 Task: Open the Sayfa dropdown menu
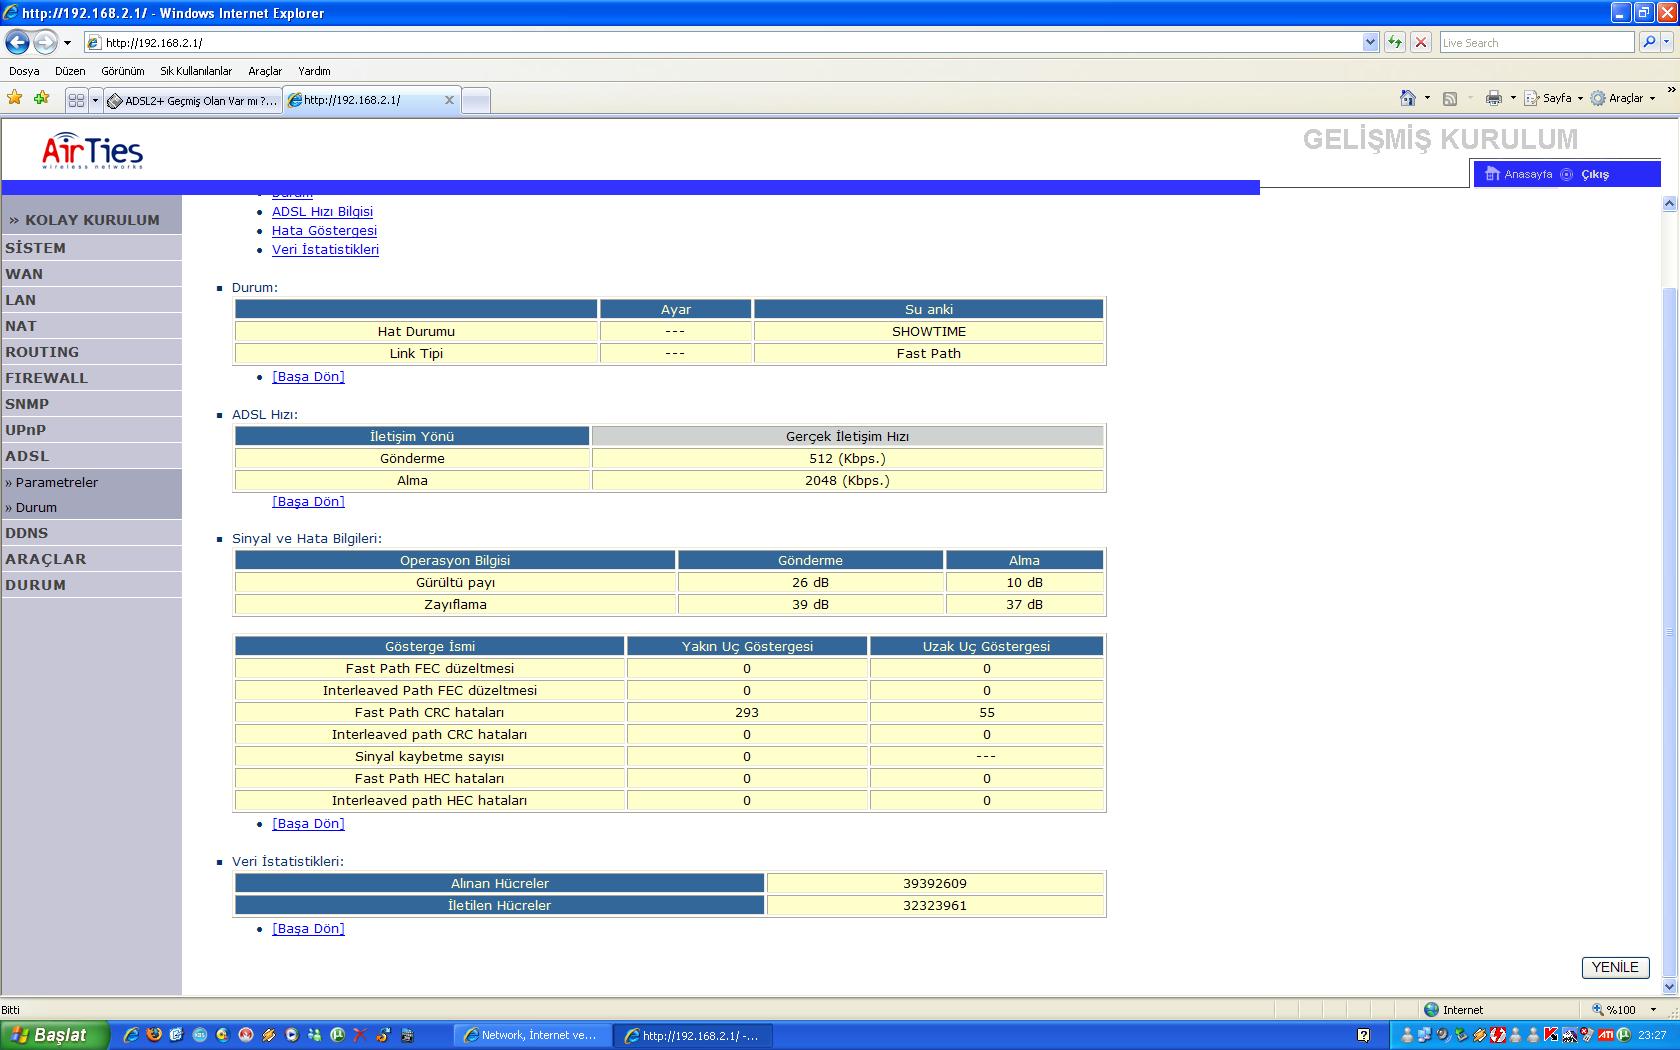1553,98
